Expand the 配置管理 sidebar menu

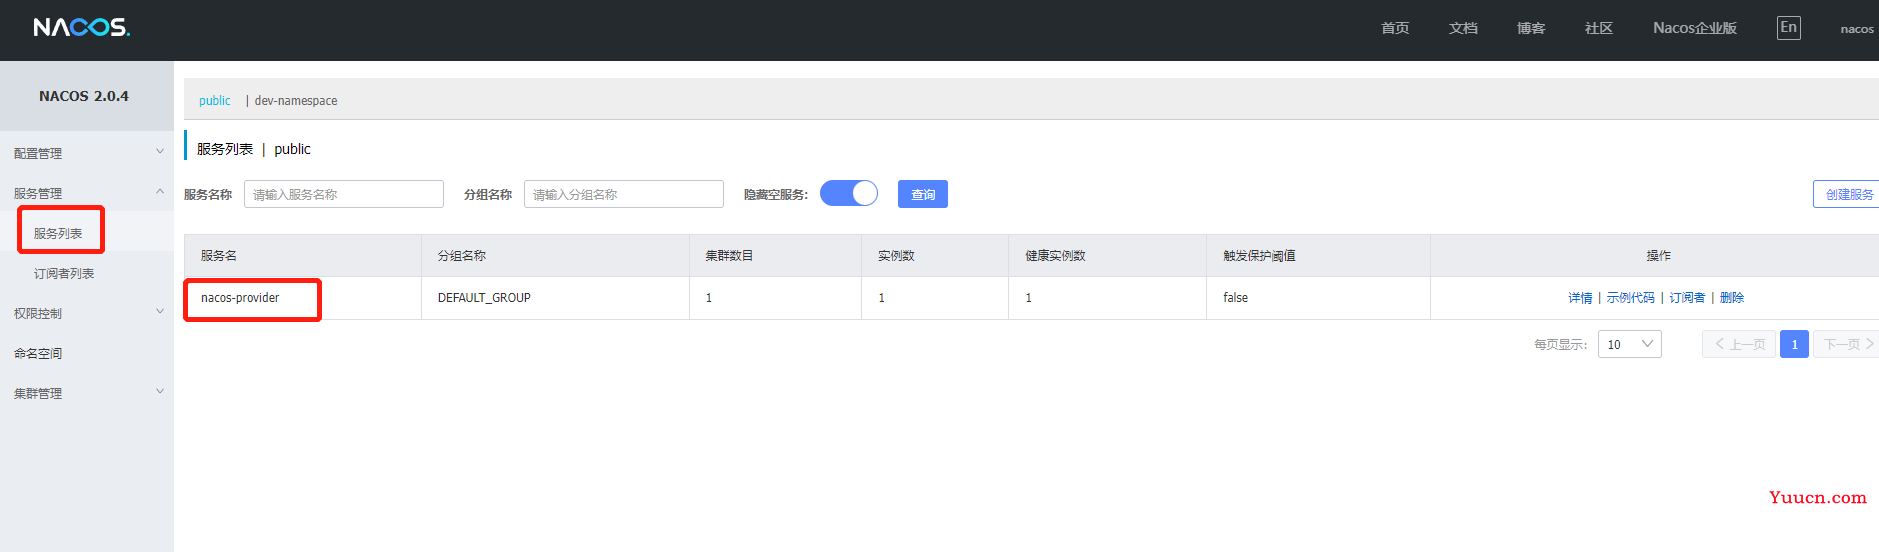tap(86, 153)
